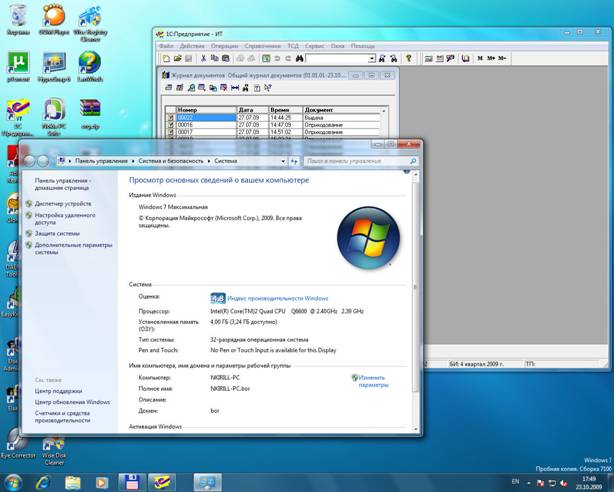Image resolution: width=614 pixels, height=492 pixels.
Task: Open the GOM Player desktop icon
Action: pyautogui.click(x=54, y=19)
